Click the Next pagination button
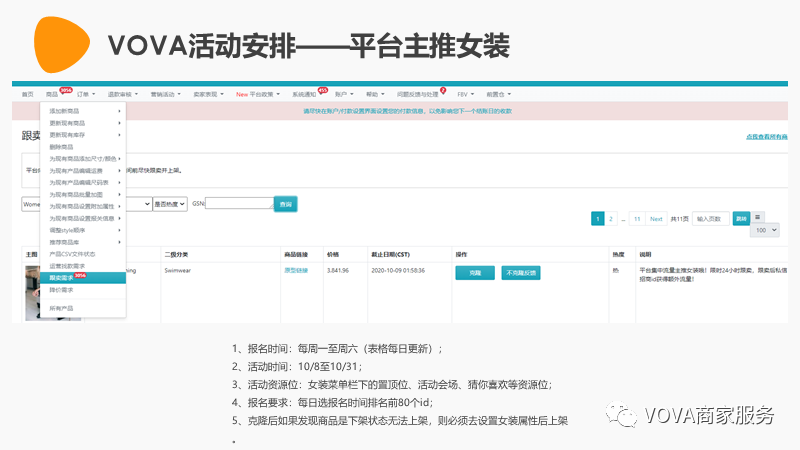The height and width of the screenshot is (450, 800). coord(655,218)
